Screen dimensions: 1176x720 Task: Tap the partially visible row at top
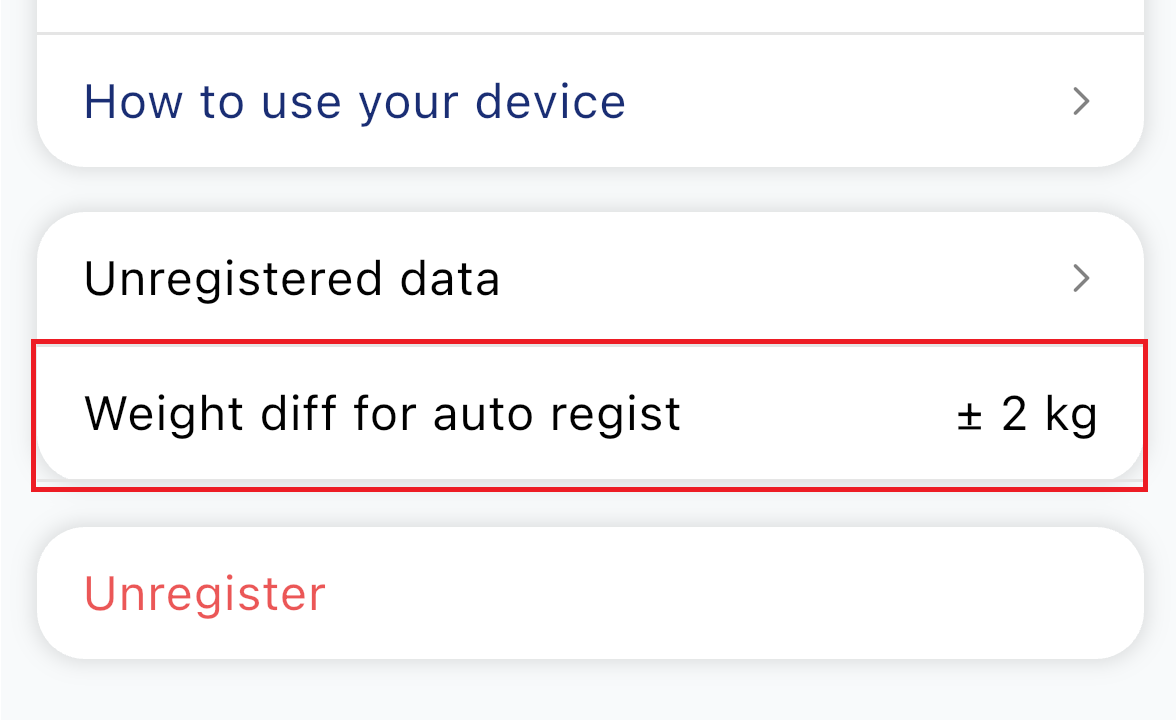coord(588,14)
